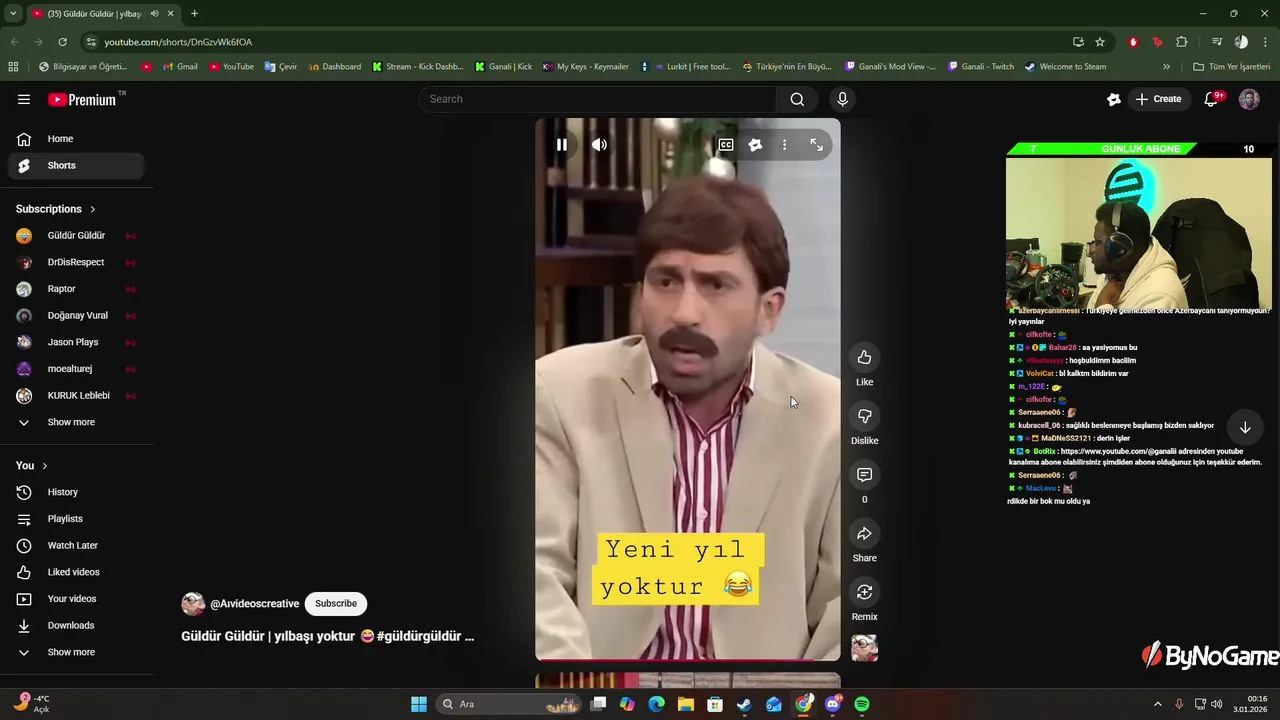Go to next Short with down arrow
This screenshot has height=720, width=1280.
1245,428
